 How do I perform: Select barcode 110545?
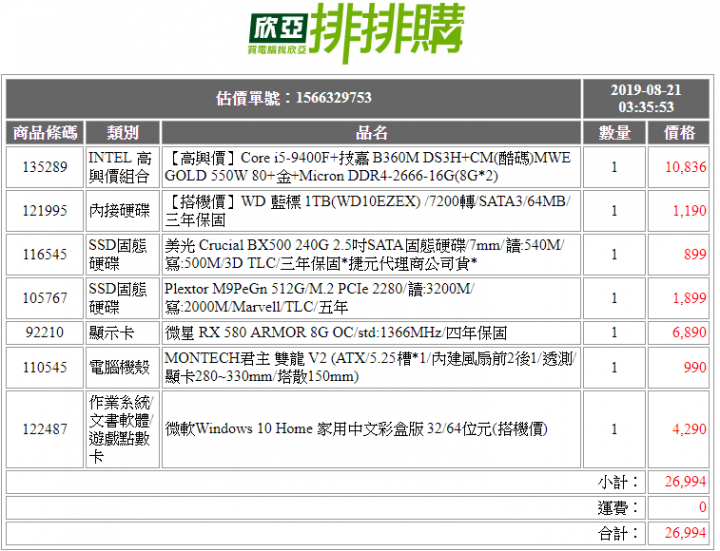[45, 367]
